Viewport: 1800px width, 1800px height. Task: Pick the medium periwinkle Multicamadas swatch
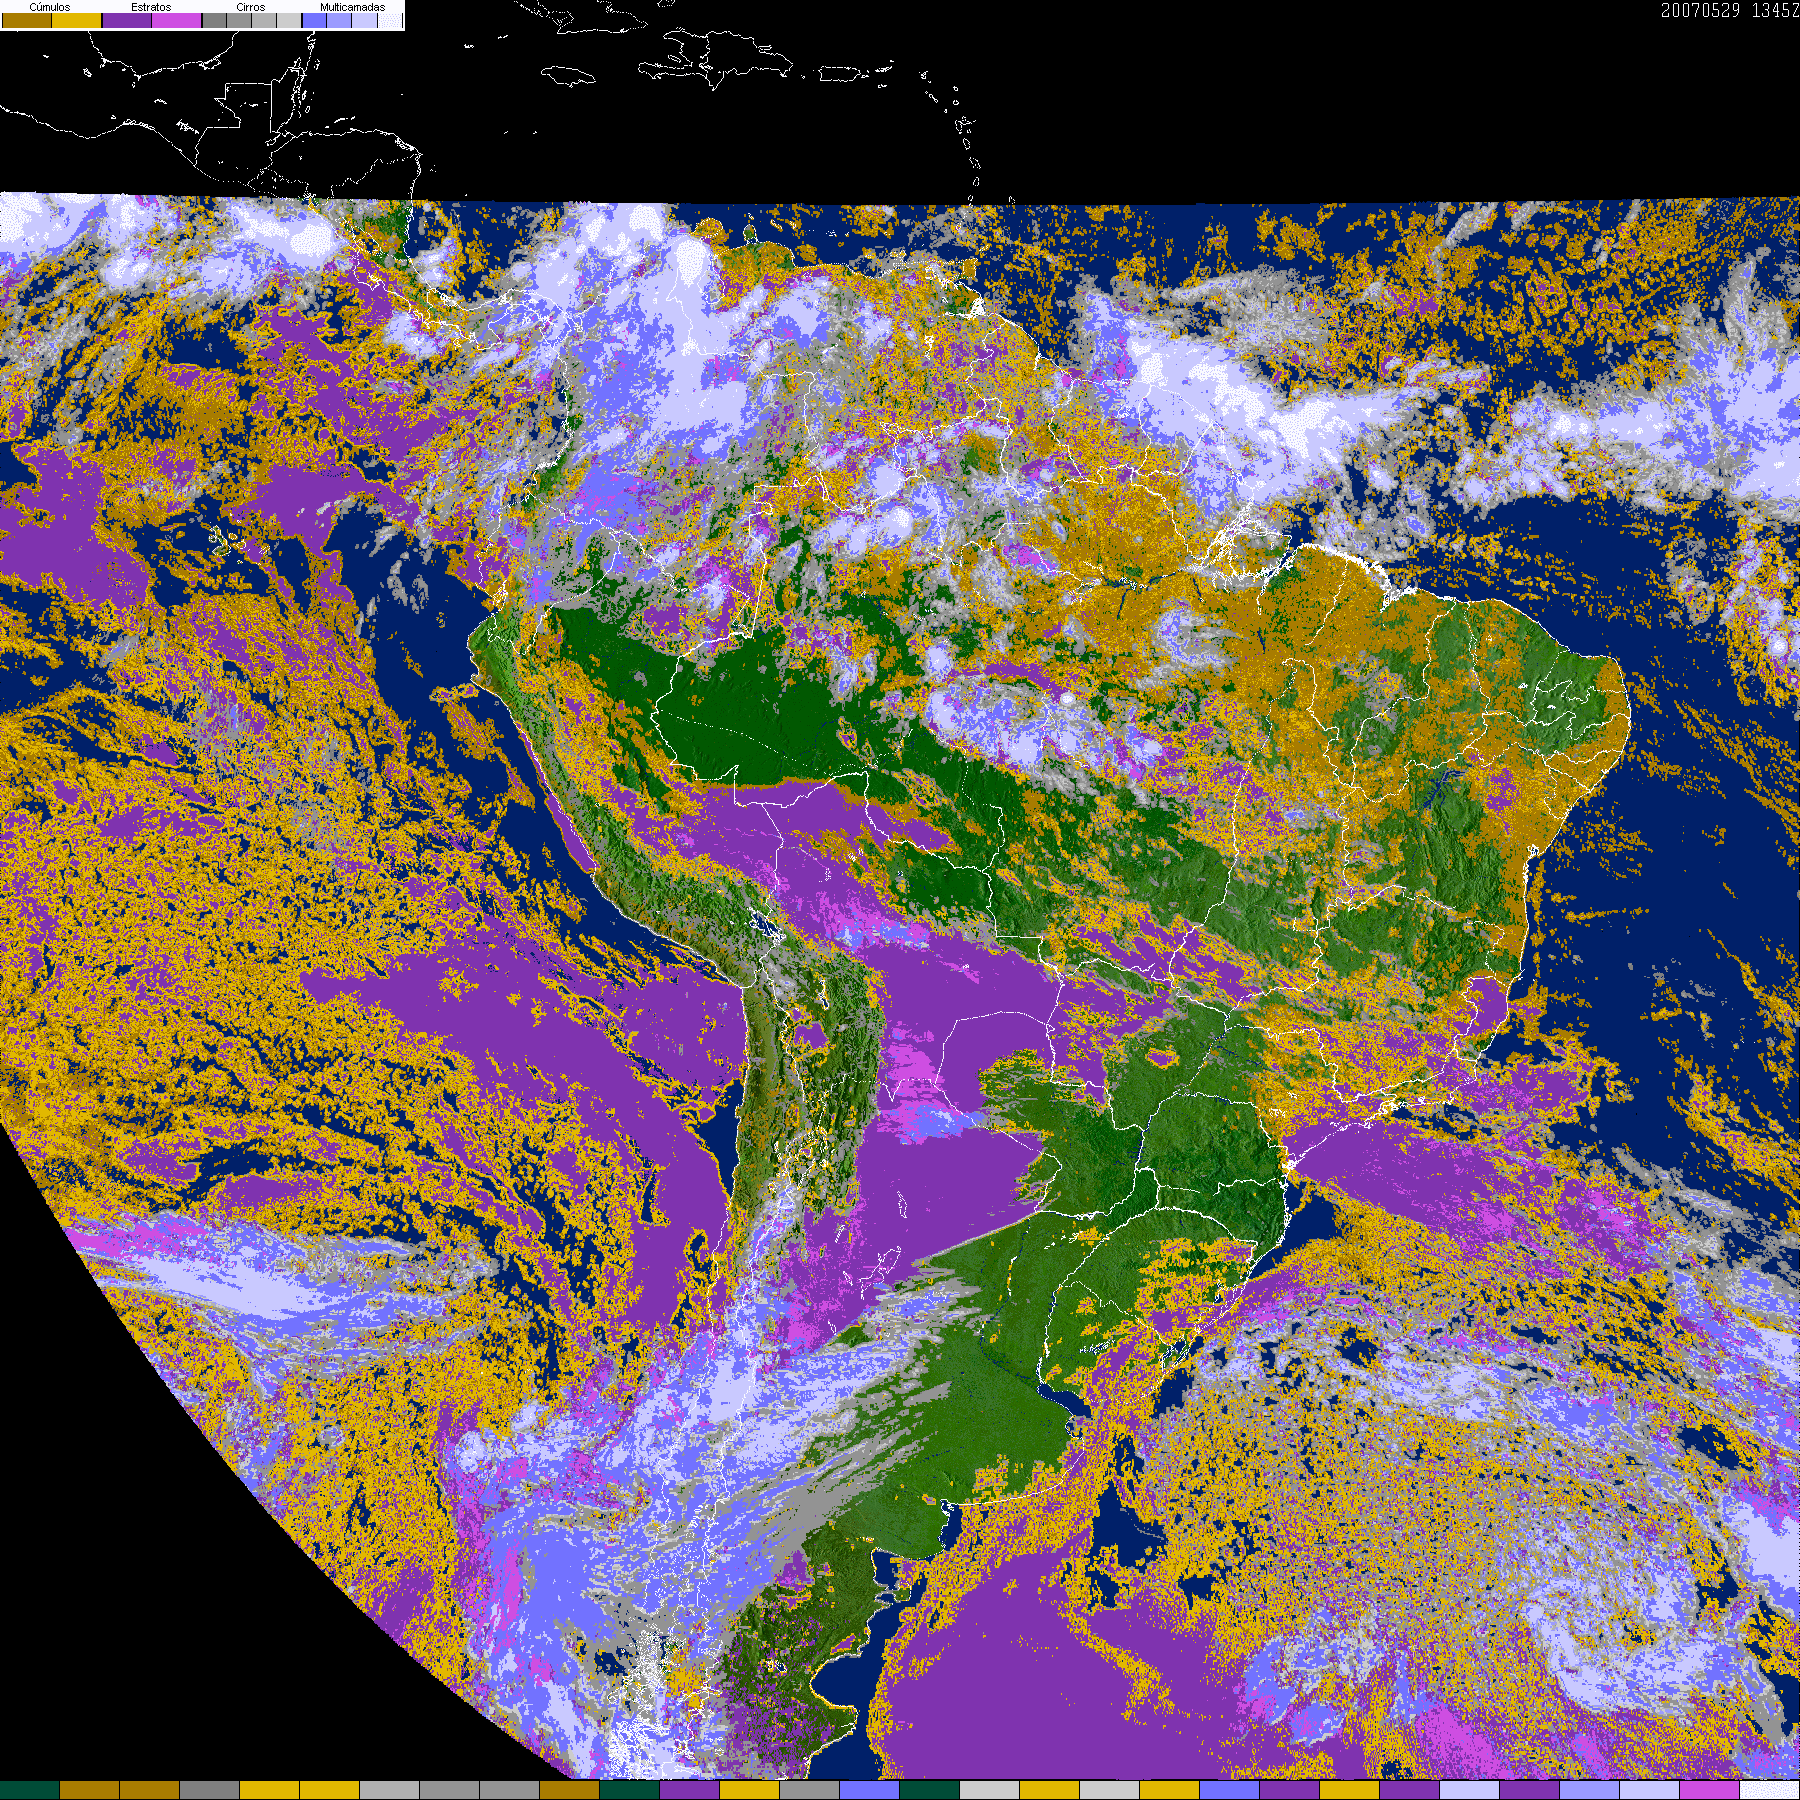[x=339, y=20]
